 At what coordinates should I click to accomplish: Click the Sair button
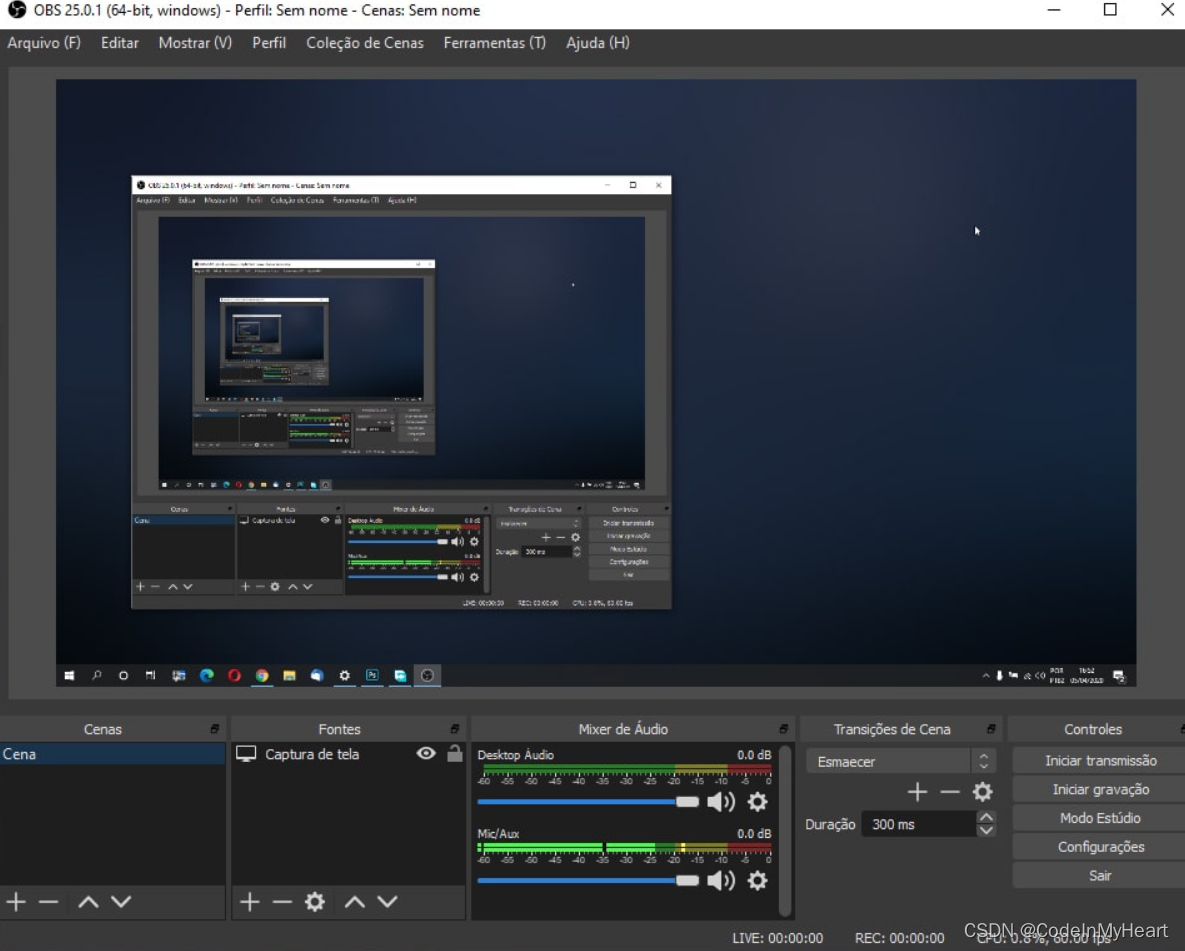pos(1100,875)
